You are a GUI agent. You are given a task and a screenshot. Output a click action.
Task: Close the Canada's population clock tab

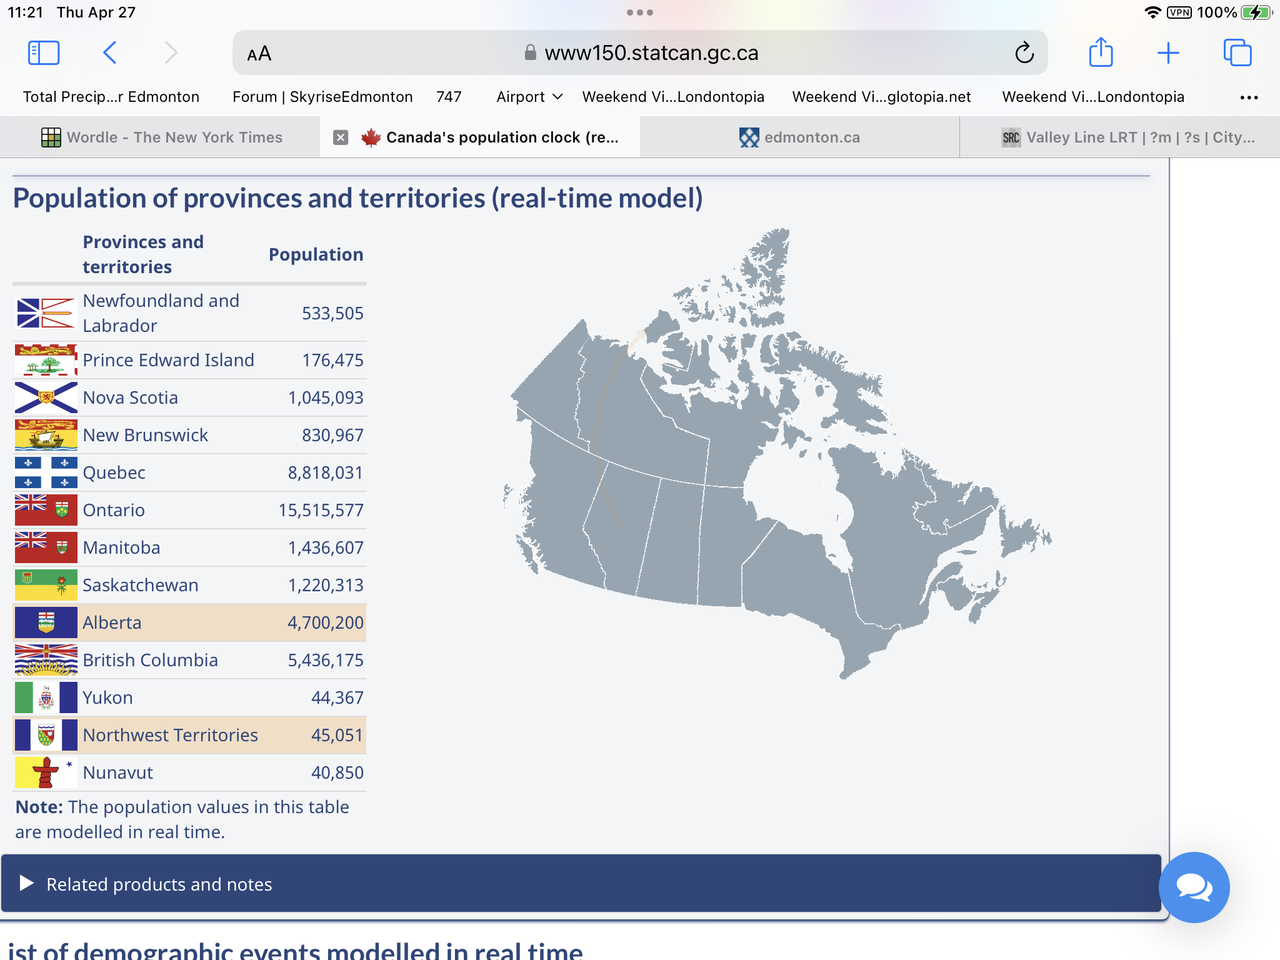tap(341, 138)
